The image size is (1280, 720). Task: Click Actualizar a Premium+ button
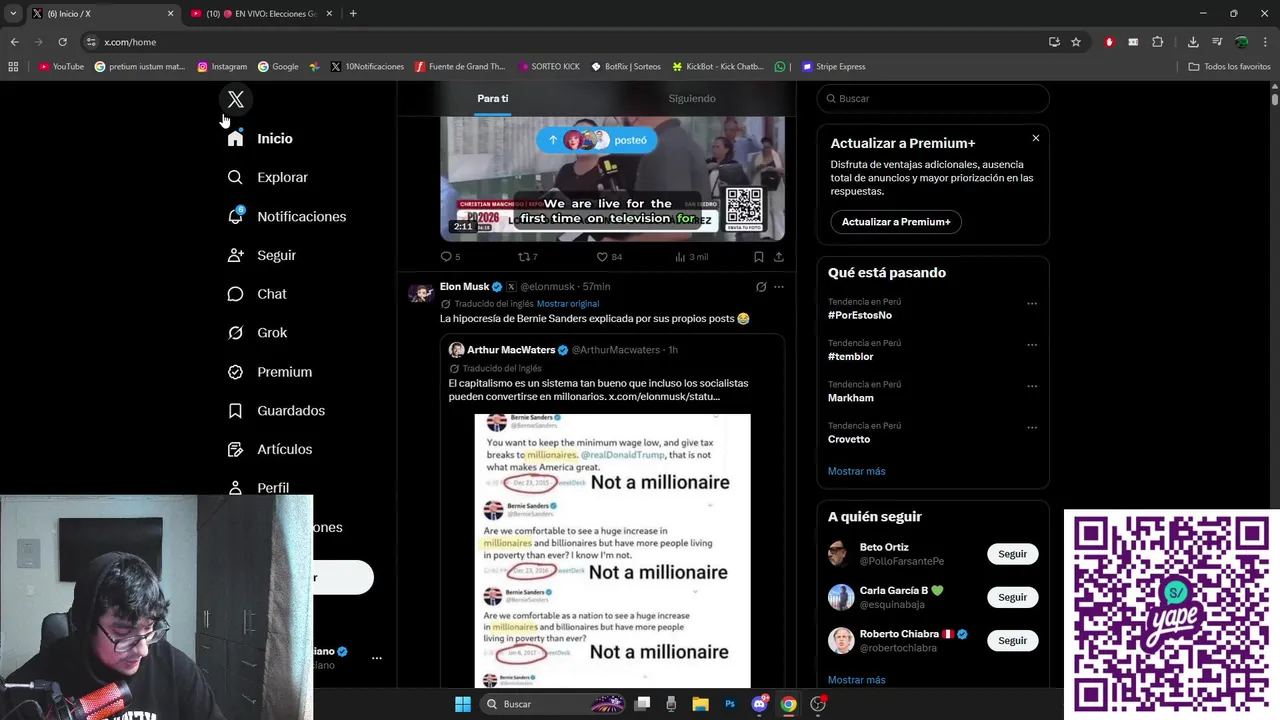point(896,222)
